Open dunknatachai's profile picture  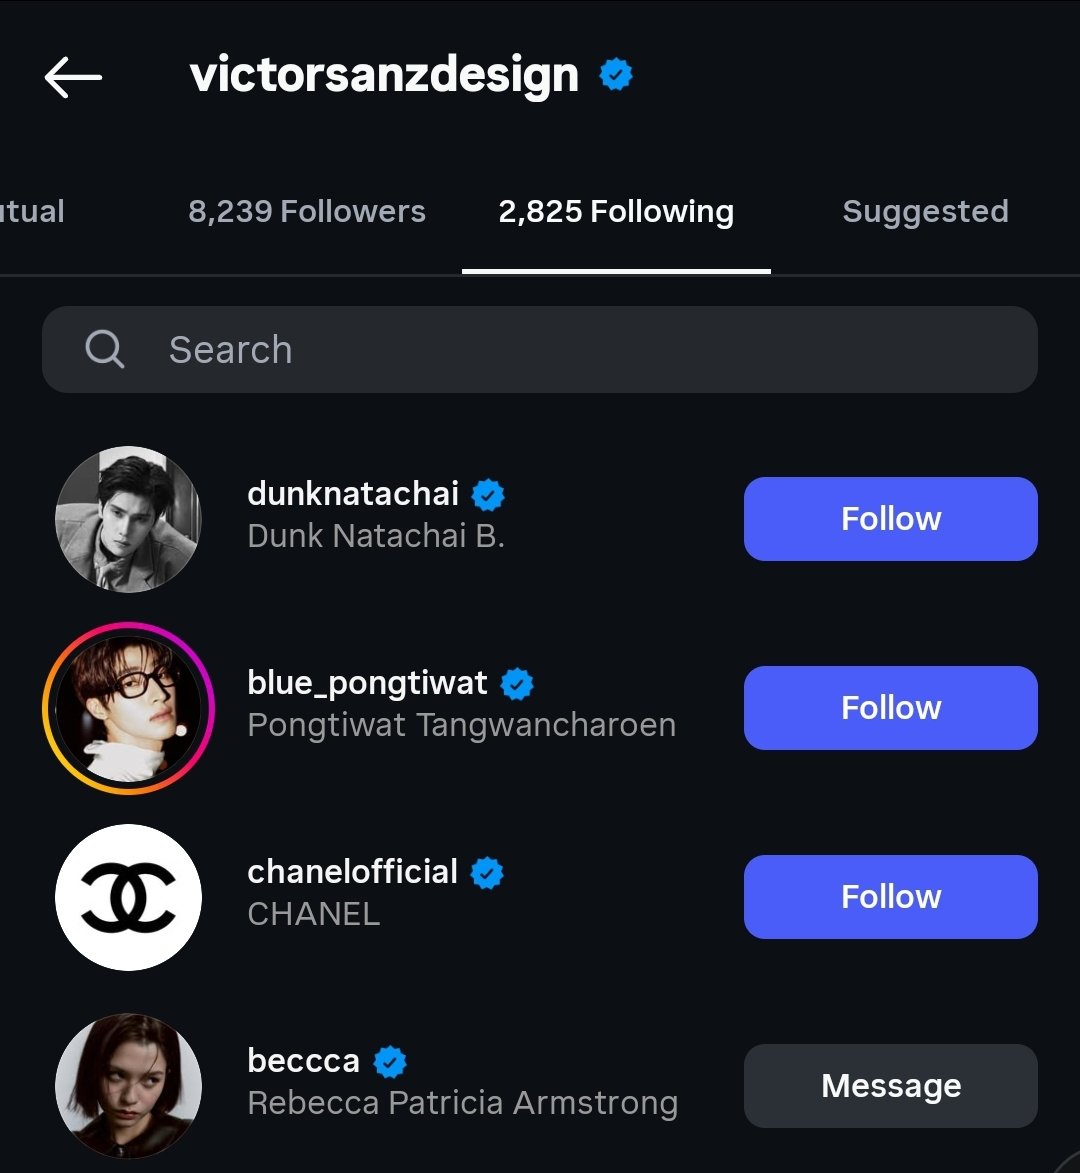coord(128,519)
